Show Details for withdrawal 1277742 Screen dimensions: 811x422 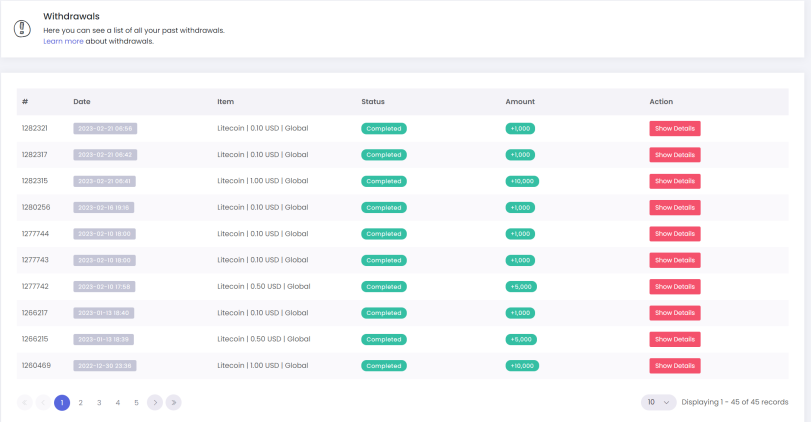coord(675,287)
